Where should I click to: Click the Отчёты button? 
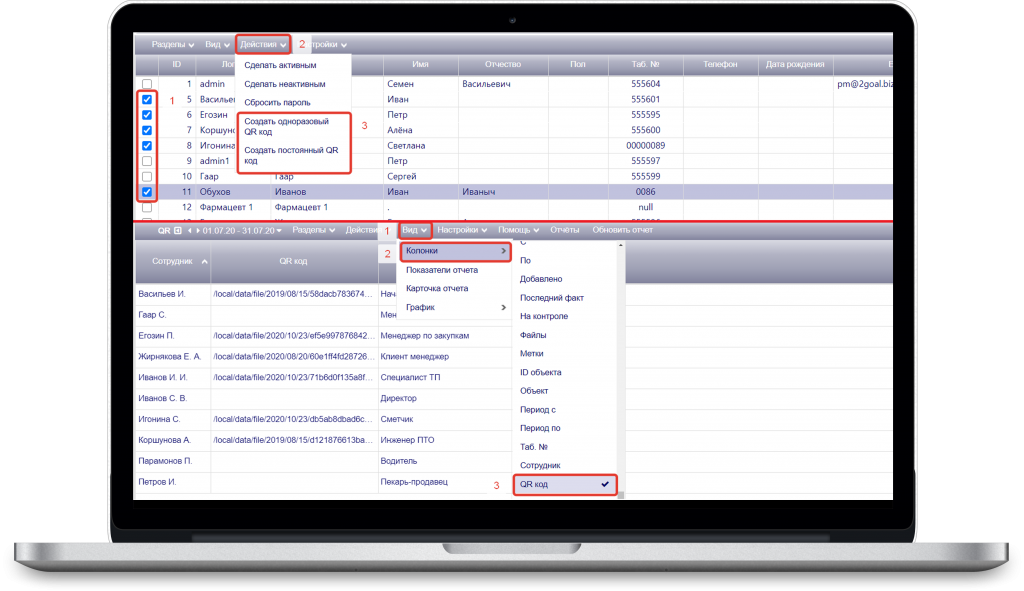564,230
